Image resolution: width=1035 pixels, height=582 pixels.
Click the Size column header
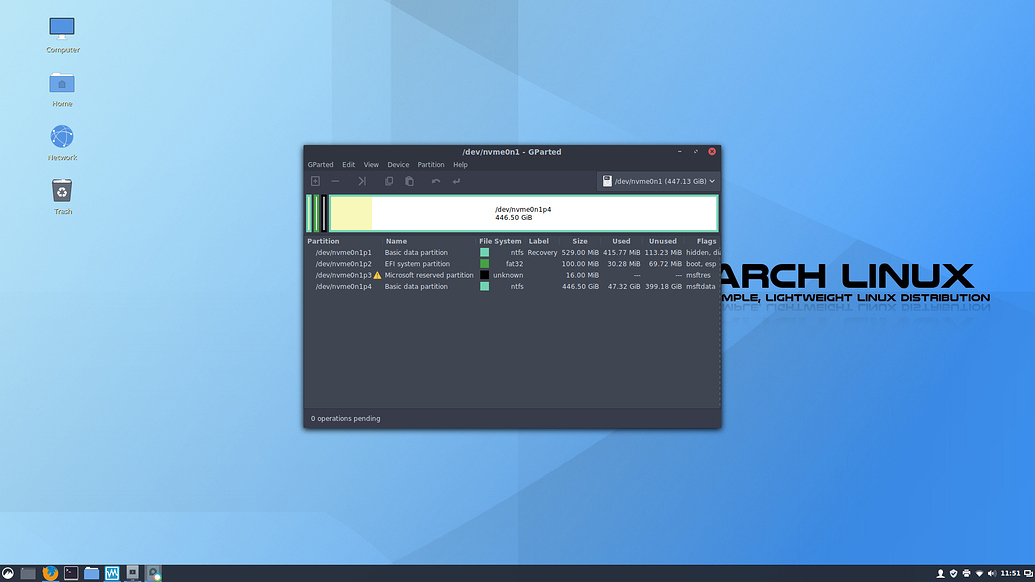point(580,242)
